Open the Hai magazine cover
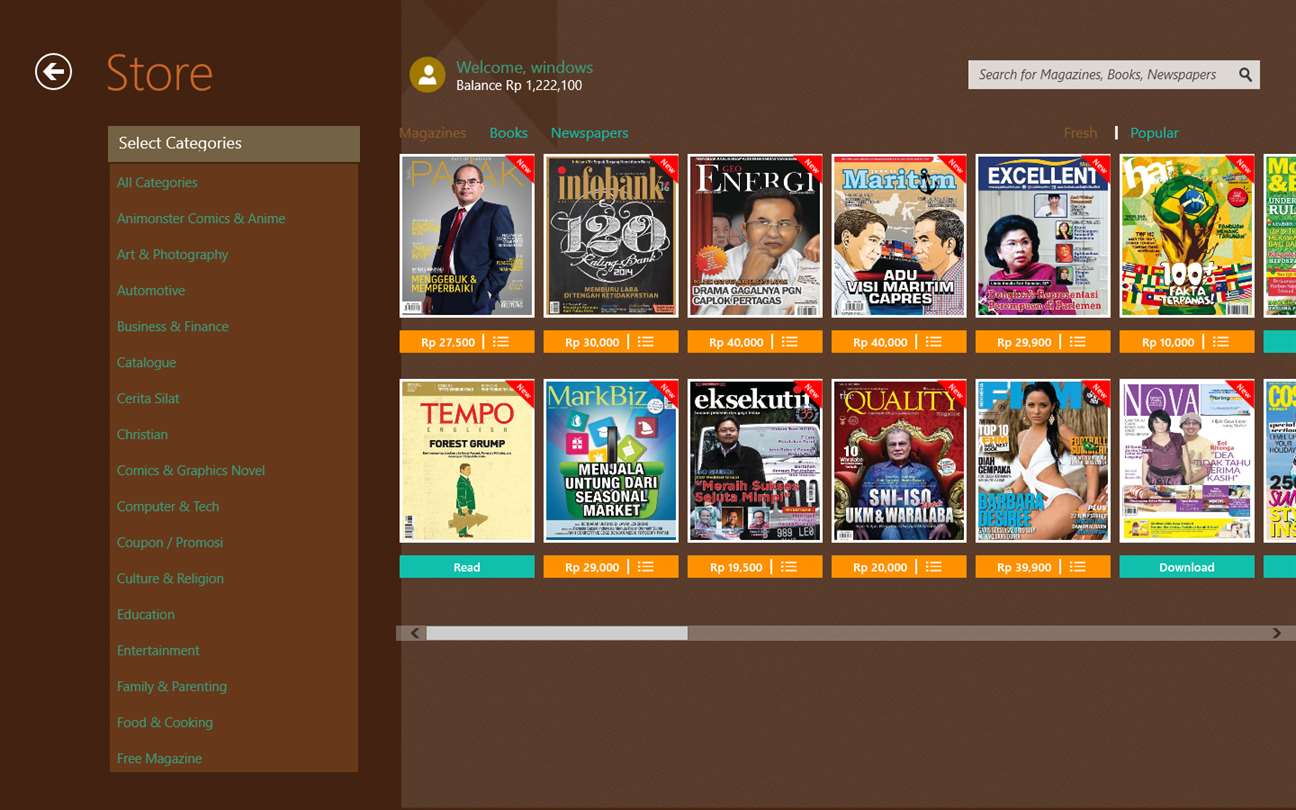The height and width of the screenshot is (810, 1296). coord(1187,236)
